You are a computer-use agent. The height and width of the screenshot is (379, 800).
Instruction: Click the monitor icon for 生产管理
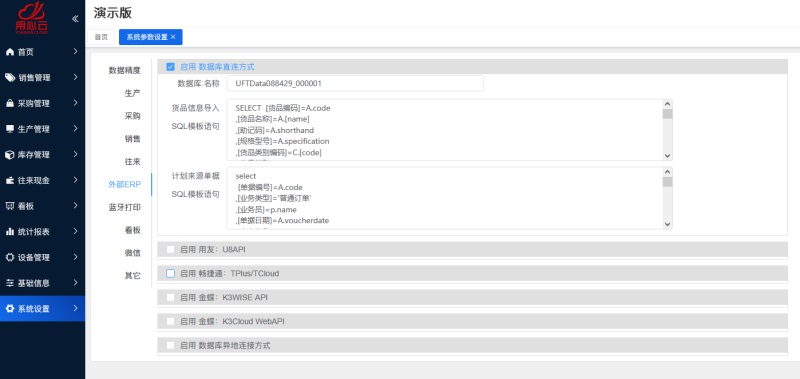(x=9, y=129)
